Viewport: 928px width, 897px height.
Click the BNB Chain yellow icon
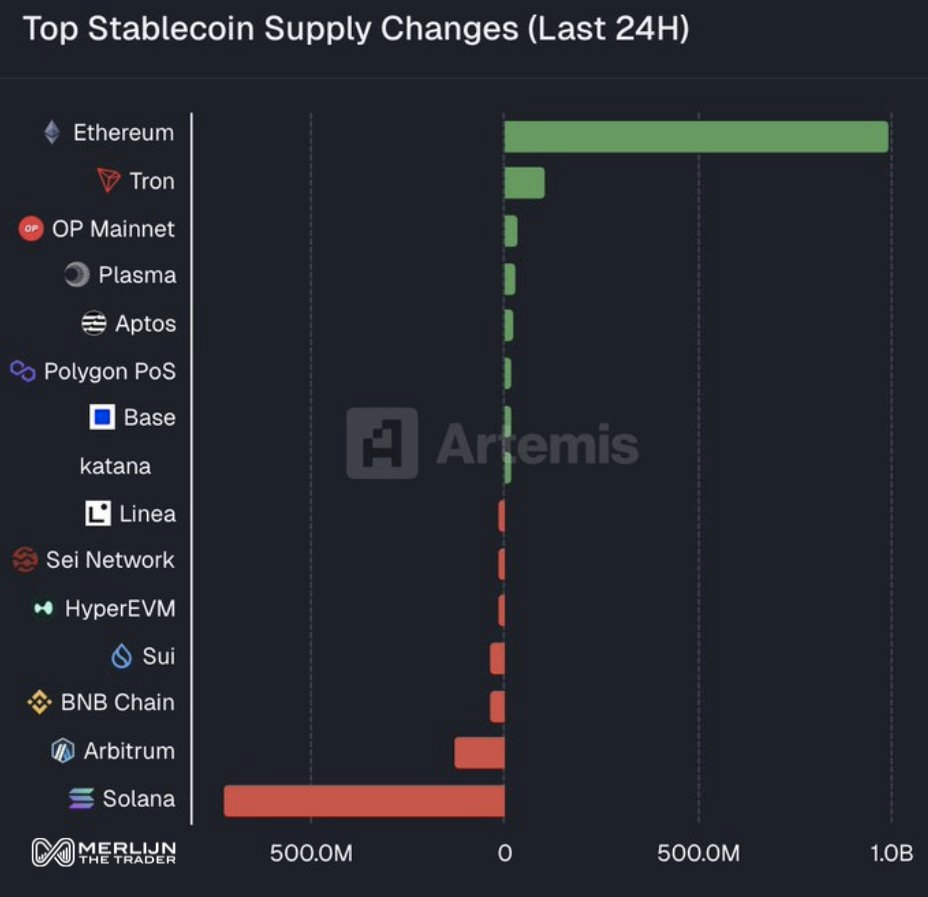[39, 703]
